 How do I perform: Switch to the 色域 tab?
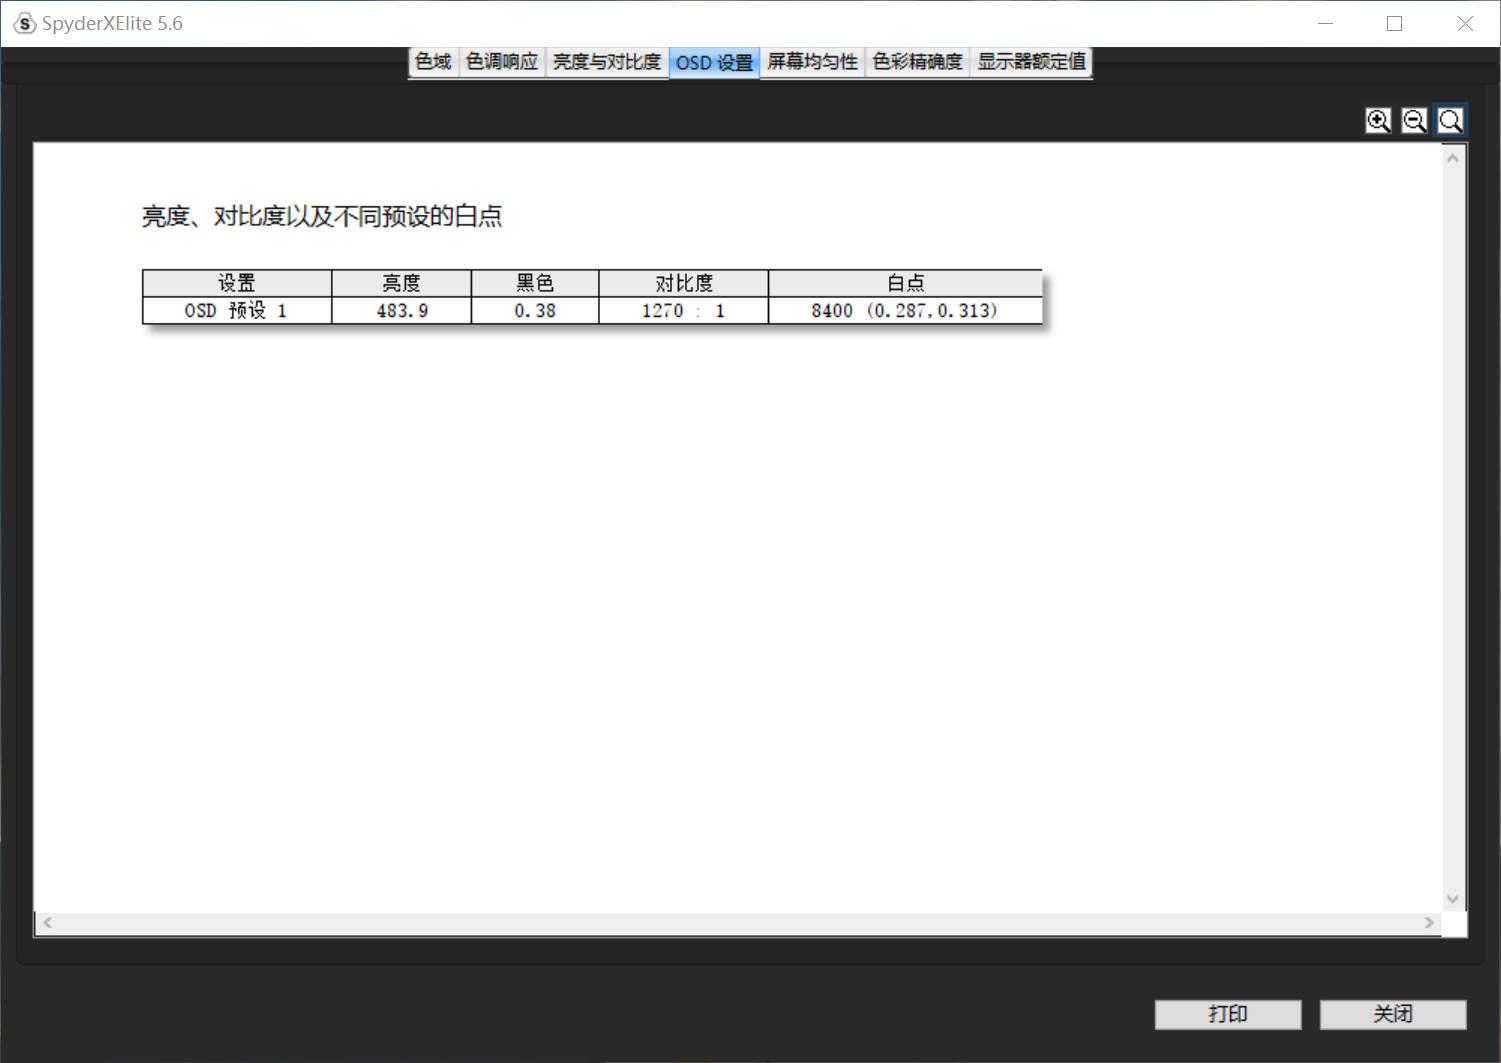432,61
